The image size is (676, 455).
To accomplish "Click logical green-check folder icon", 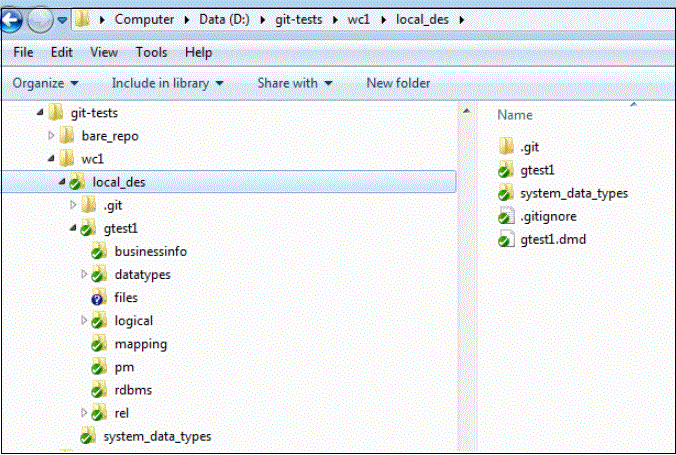I will click(x=99, y=321).
